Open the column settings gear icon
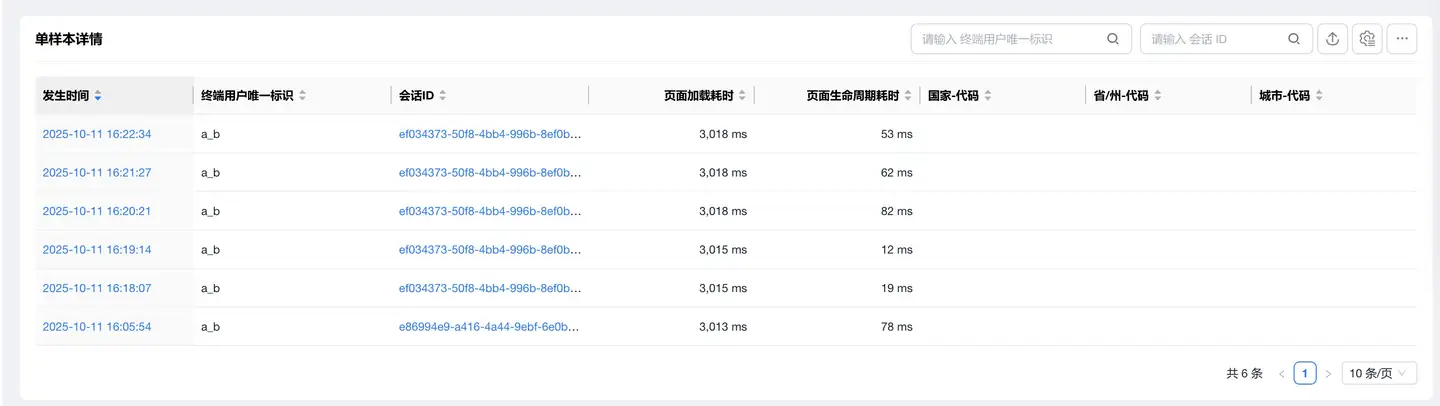This screenshot has height=406, width=1440. [1367, 39]
